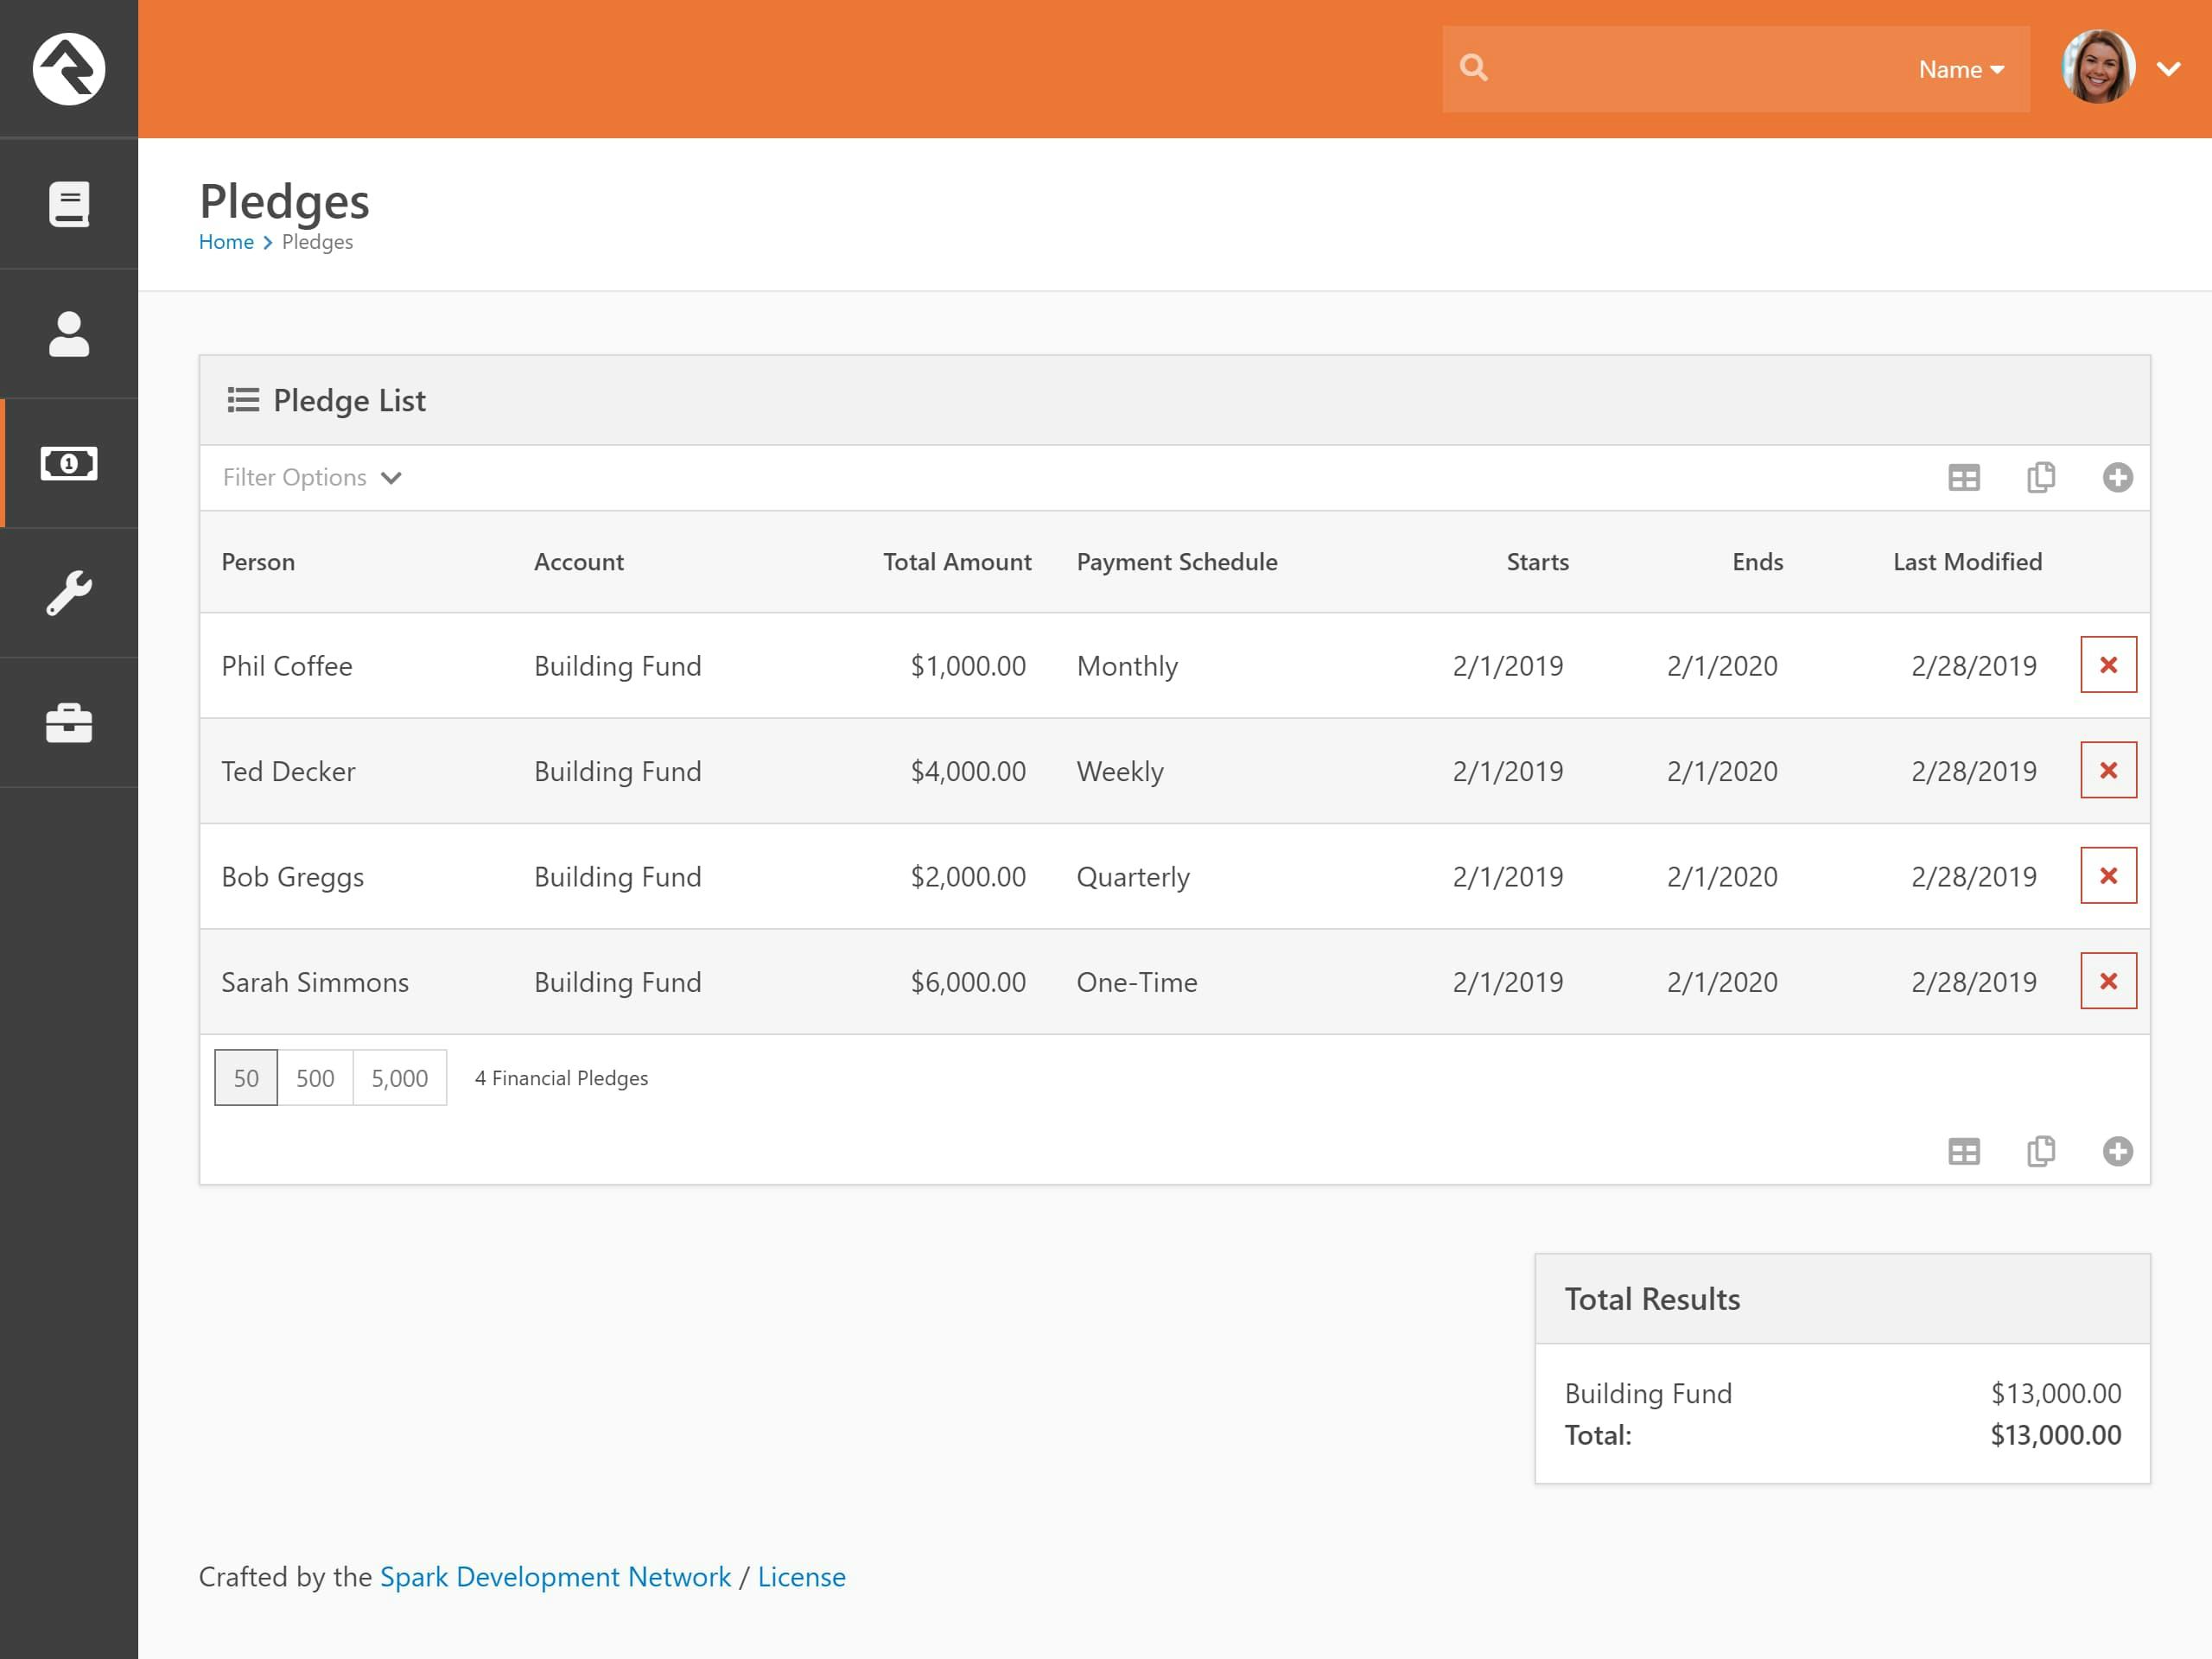Screen dimensions: 2212x1659
Task: Sort the table by Total Amount column
Action: [x=956, y=562]
